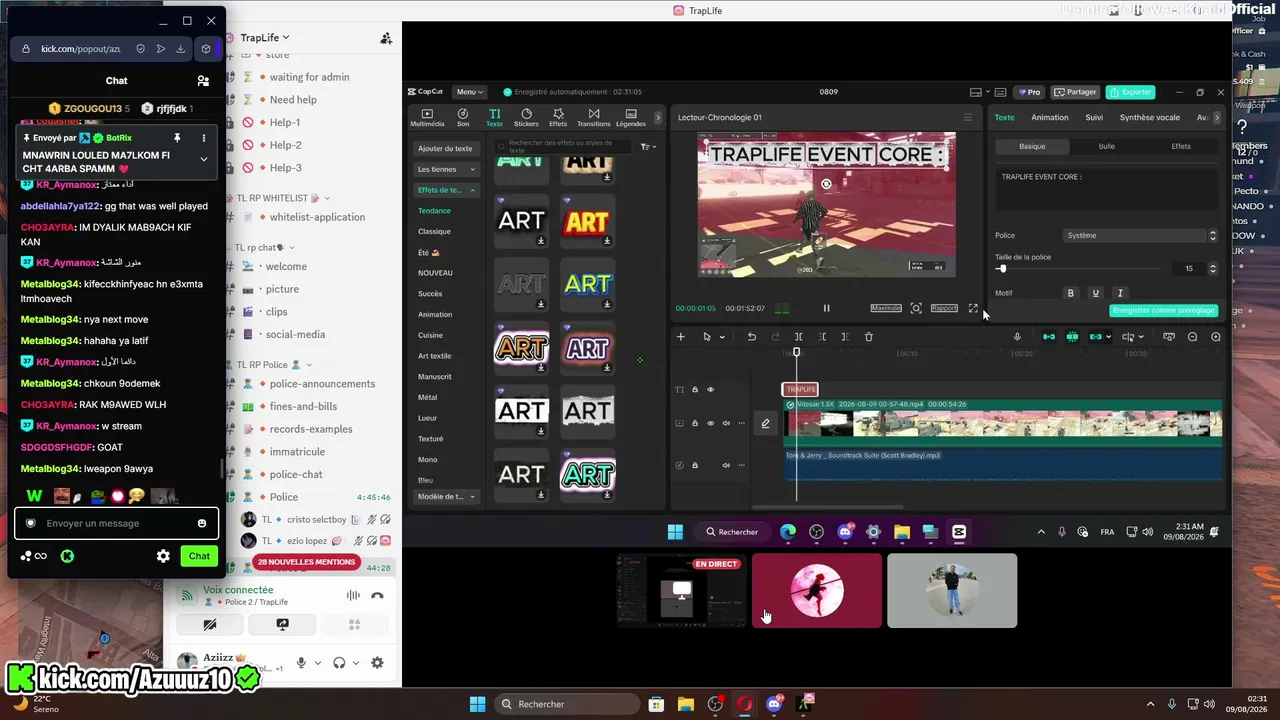Viewport: 1280px width, 720px height.
Task: Click the microphone record voiceover icon
Action: (1017, 337)
